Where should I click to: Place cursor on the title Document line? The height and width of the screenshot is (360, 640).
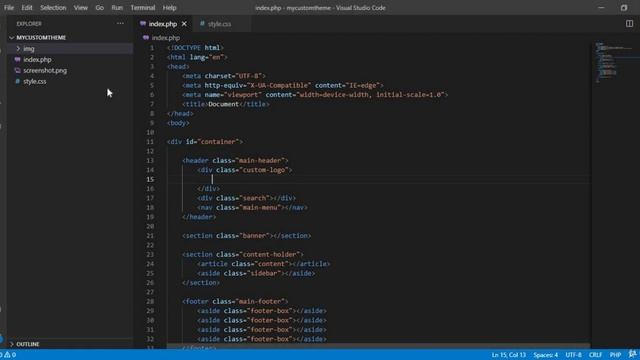click(226, 104)
